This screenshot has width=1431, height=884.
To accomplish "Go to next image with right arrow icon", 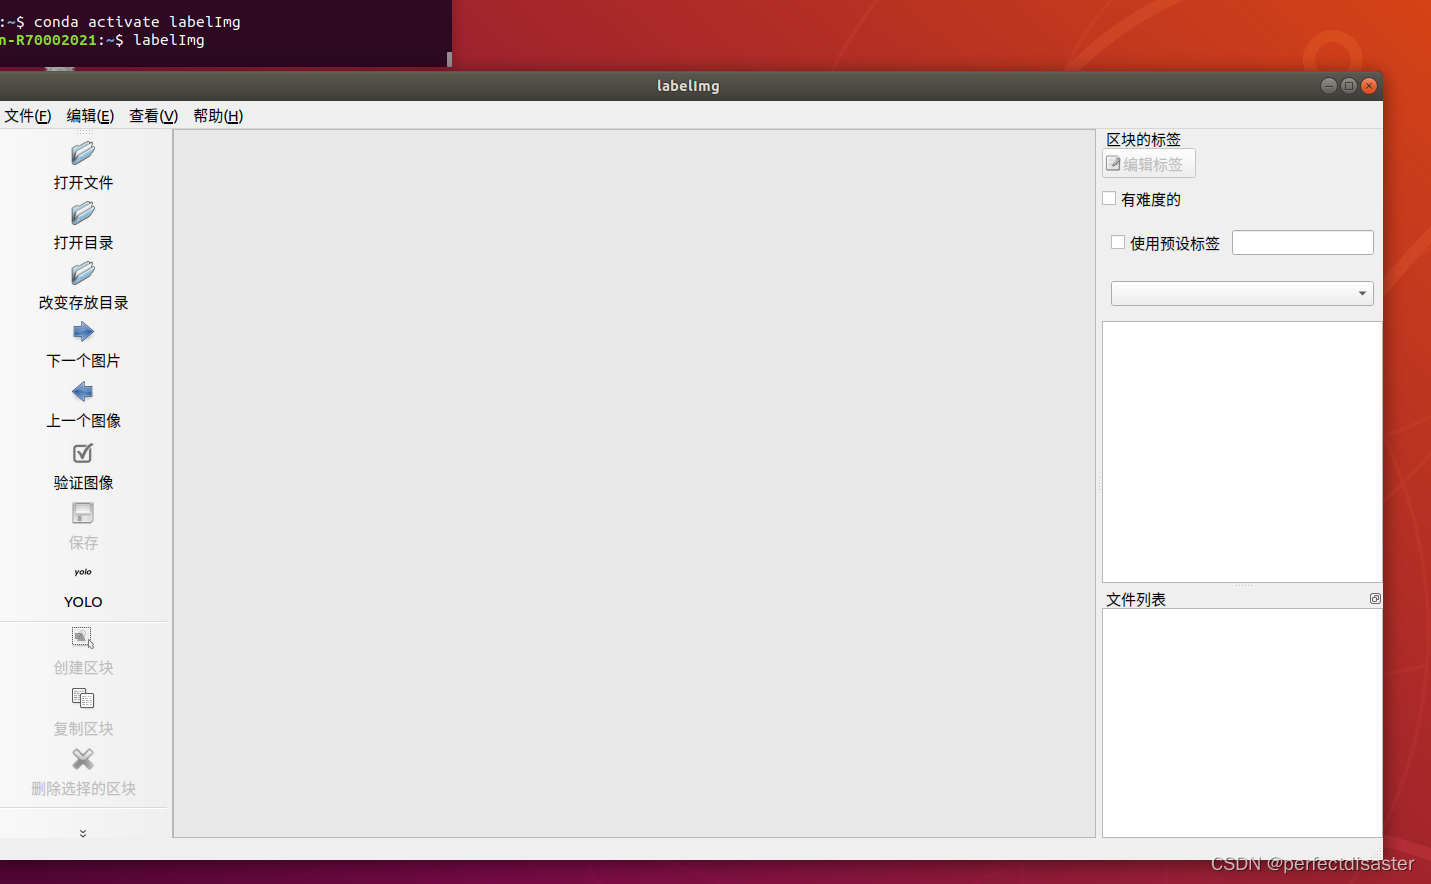I will (83, 332).
